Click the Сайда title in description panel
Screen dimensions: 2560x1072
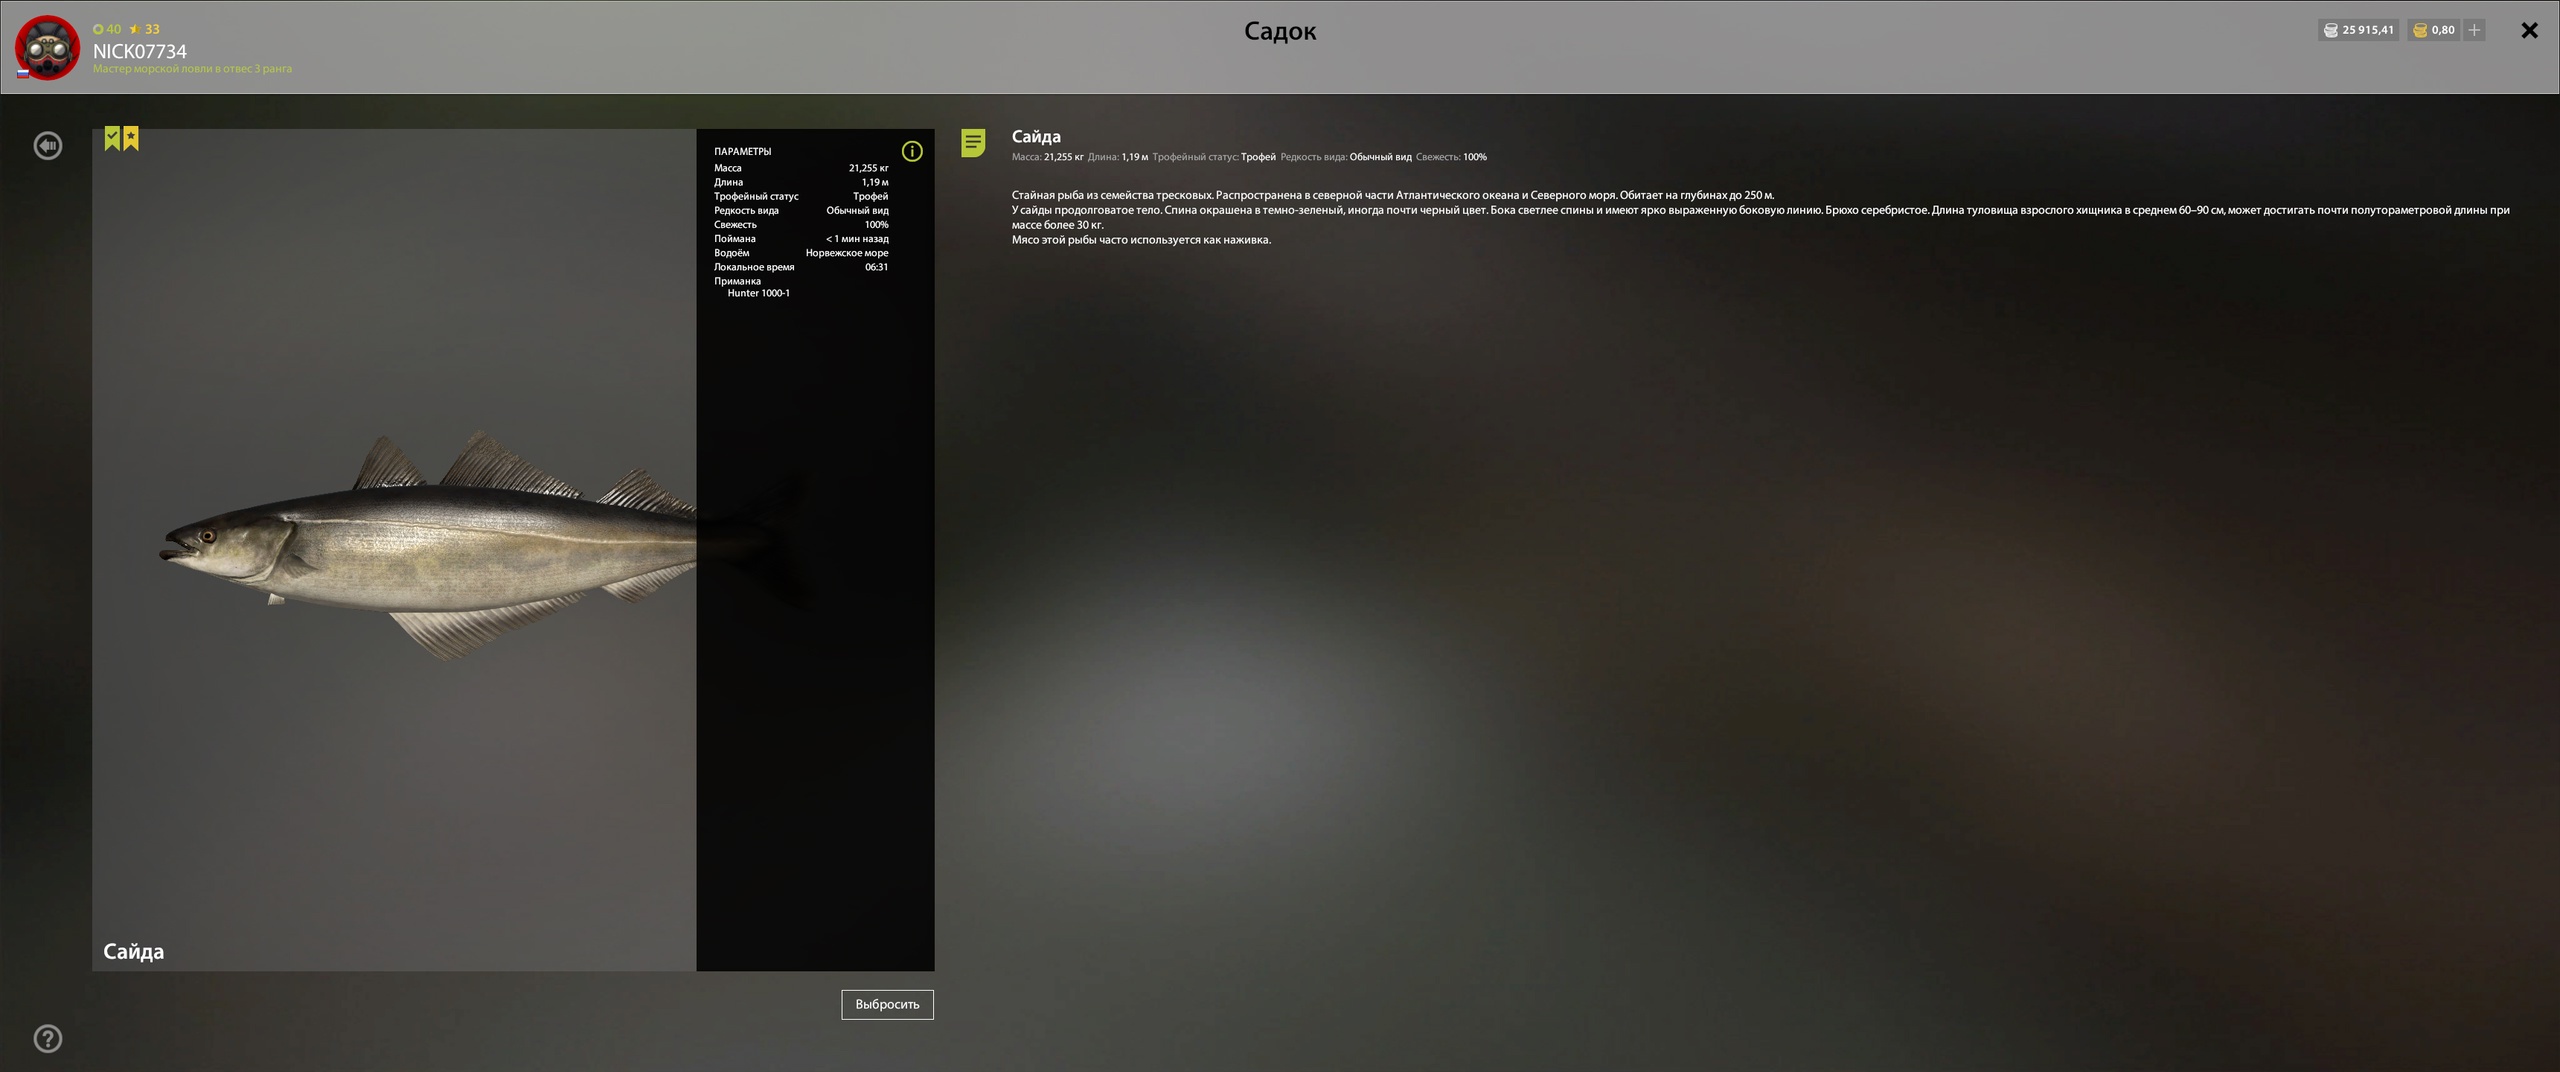pos(1036,136)
